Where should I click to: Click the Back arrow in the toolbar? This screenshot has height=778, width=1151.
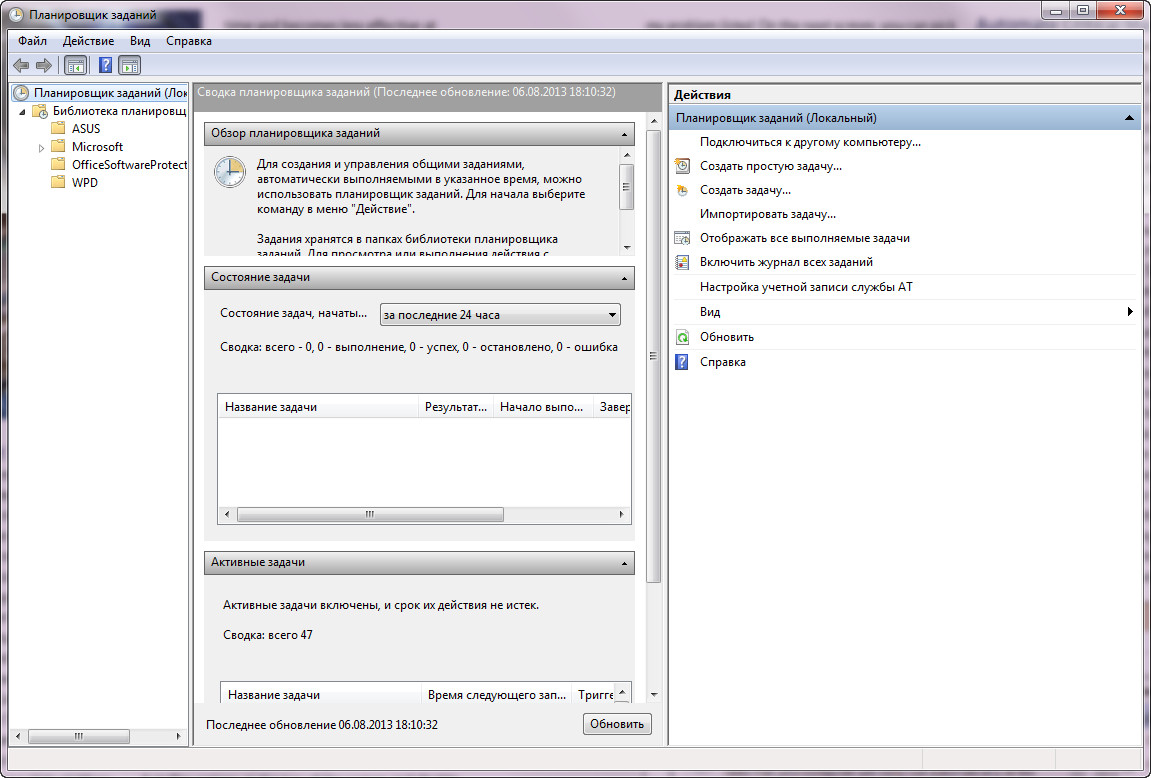click(x=20, y=65)
